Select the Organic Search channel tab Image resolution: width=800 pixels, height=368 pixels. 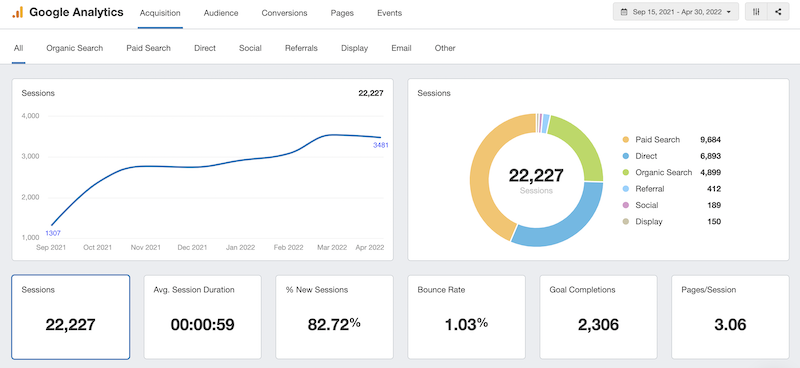click(x=74, y=48)
